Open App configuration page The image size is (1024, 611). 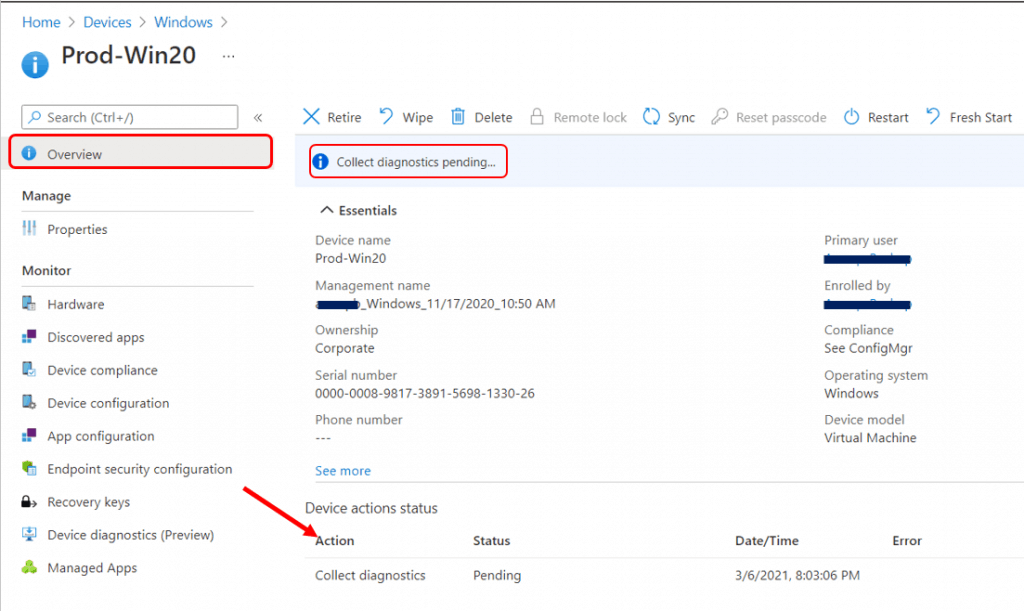pos(101,436)
